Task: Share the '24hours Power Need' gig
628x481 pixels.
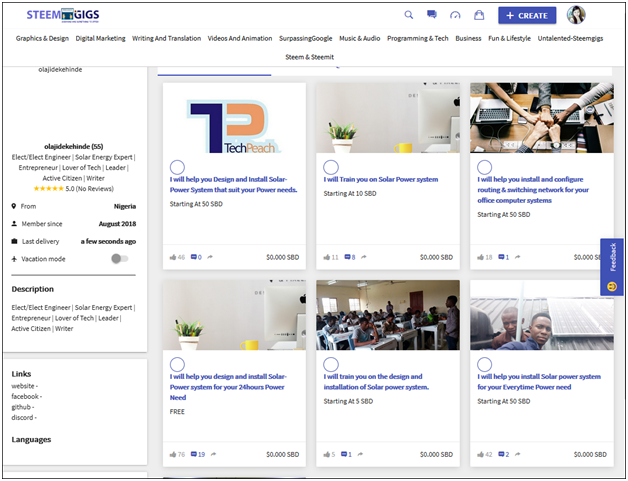Action: pos(213,454)
